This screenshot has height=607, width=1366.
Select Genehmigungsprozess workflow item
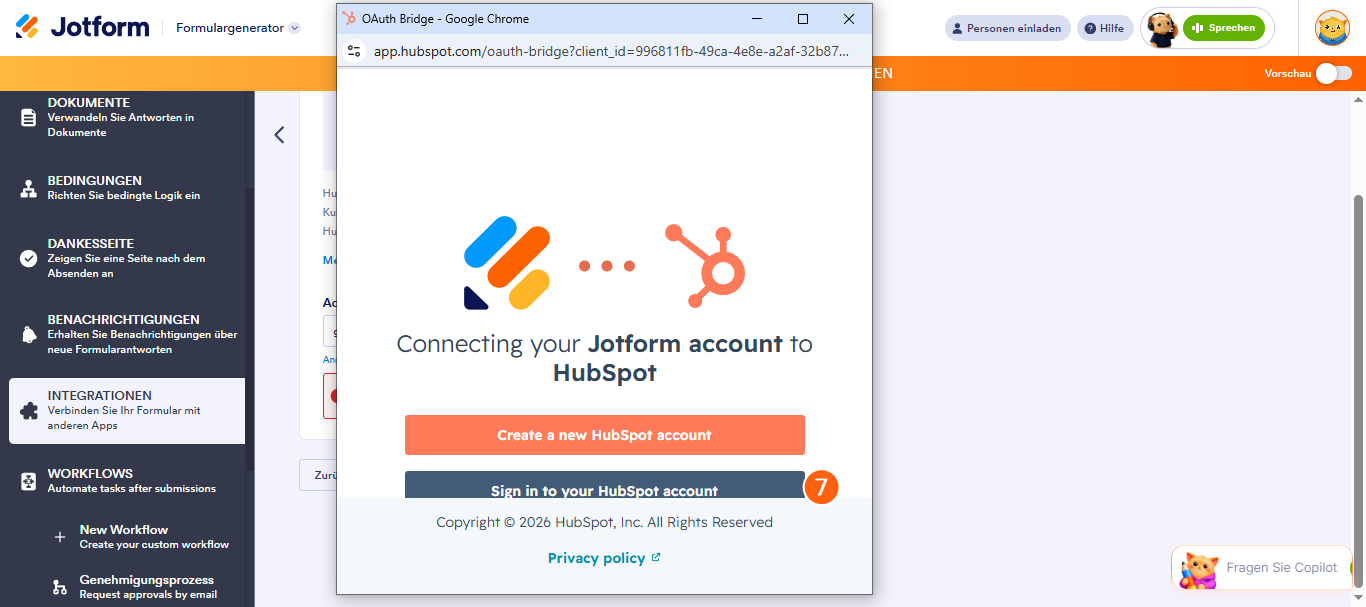148,587
